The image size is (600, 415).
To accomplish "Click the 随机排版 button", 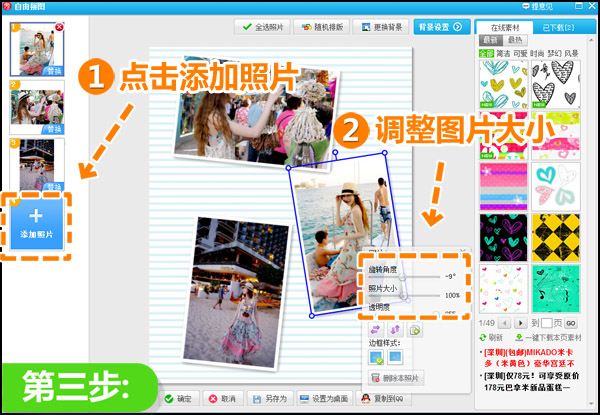I will [320, 27].
